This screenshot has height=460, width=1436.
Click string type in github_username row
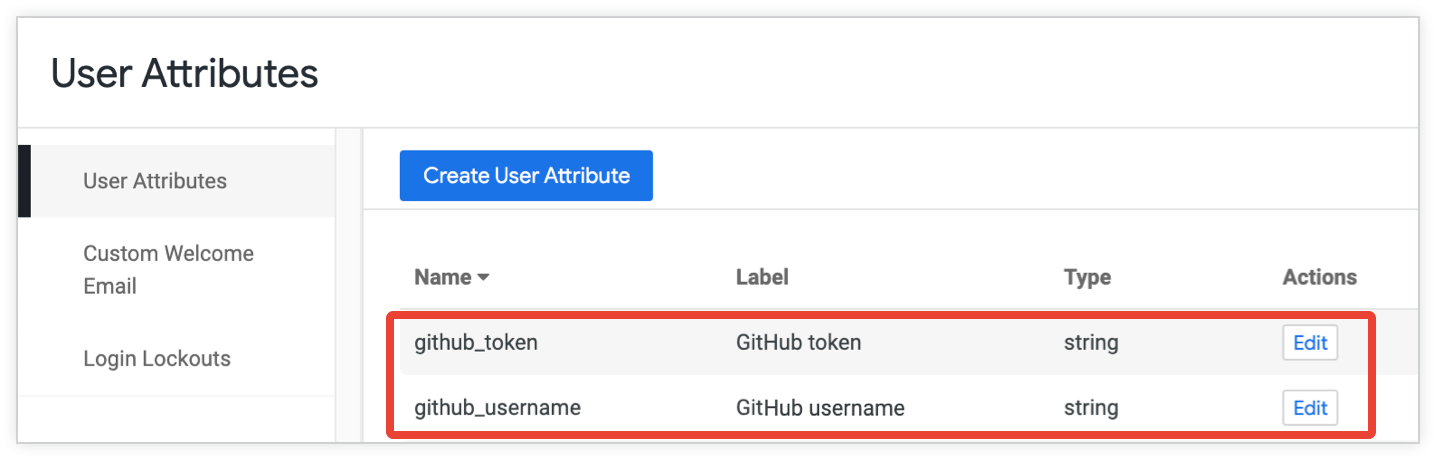point(1091,408)
